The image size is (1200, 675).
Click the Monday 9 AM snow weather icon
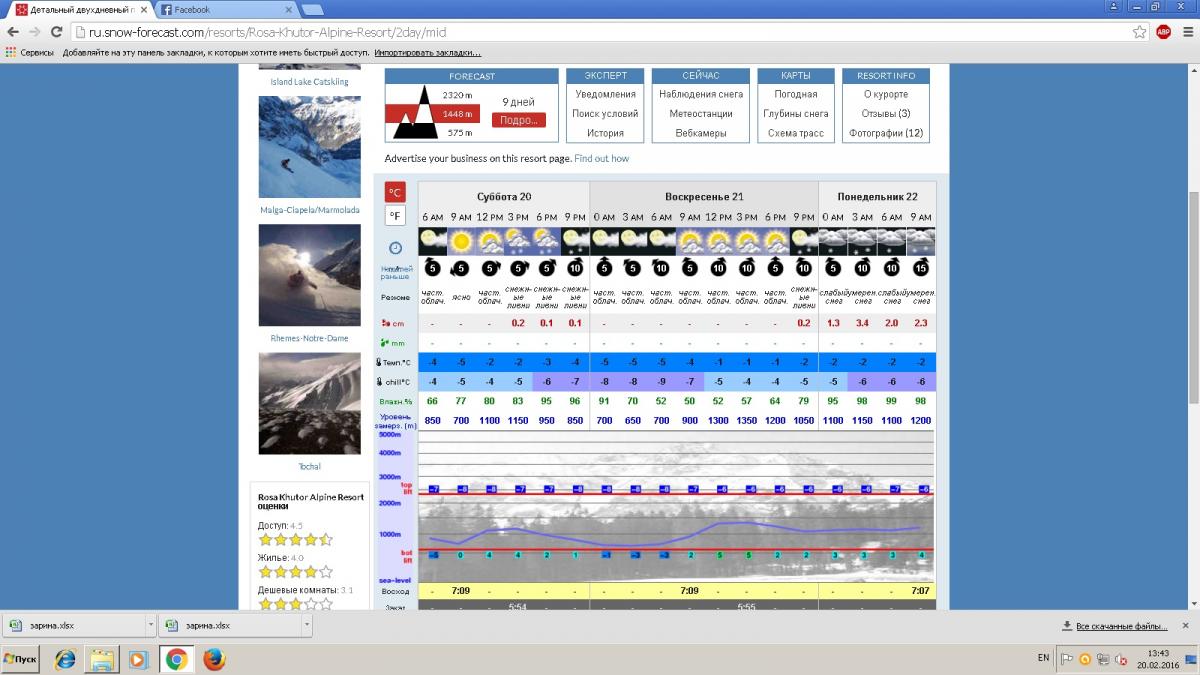click(x=921, y=241)
